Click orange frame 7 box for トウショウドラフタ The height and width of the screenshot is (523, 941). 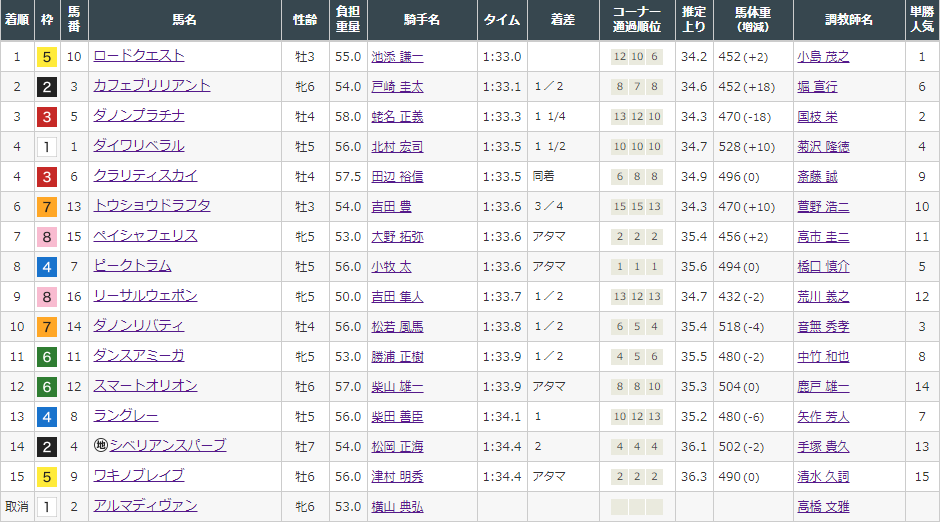coord(47,207)
